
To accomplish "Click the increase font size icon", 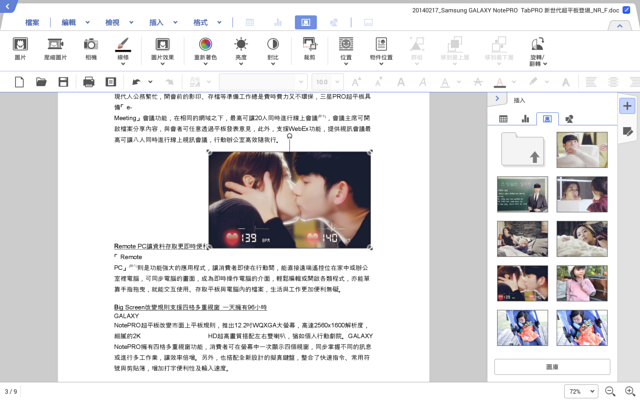I will (356, 82).
